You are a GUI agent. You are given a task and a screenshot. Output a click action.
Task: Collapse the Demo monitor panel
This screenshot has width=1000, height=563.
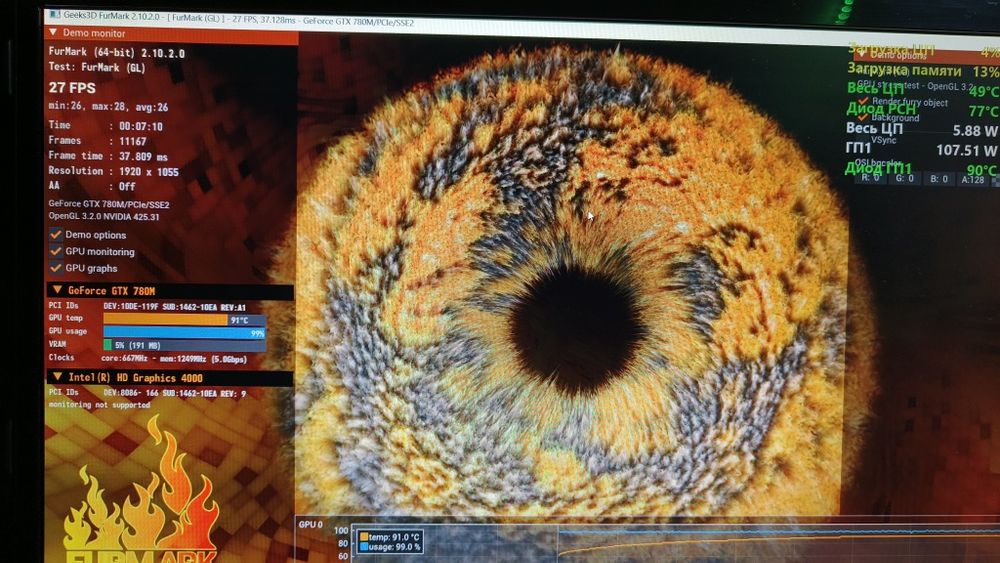(x=53, y=32)
